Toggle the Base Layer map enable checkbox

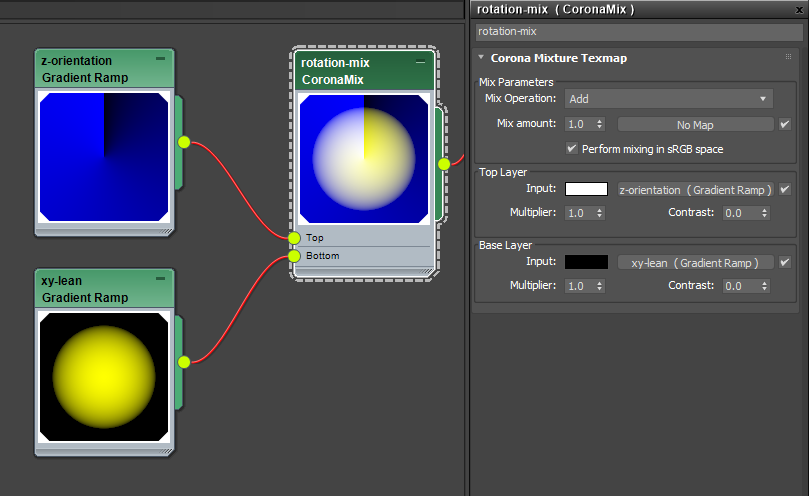tap(785, 262)
